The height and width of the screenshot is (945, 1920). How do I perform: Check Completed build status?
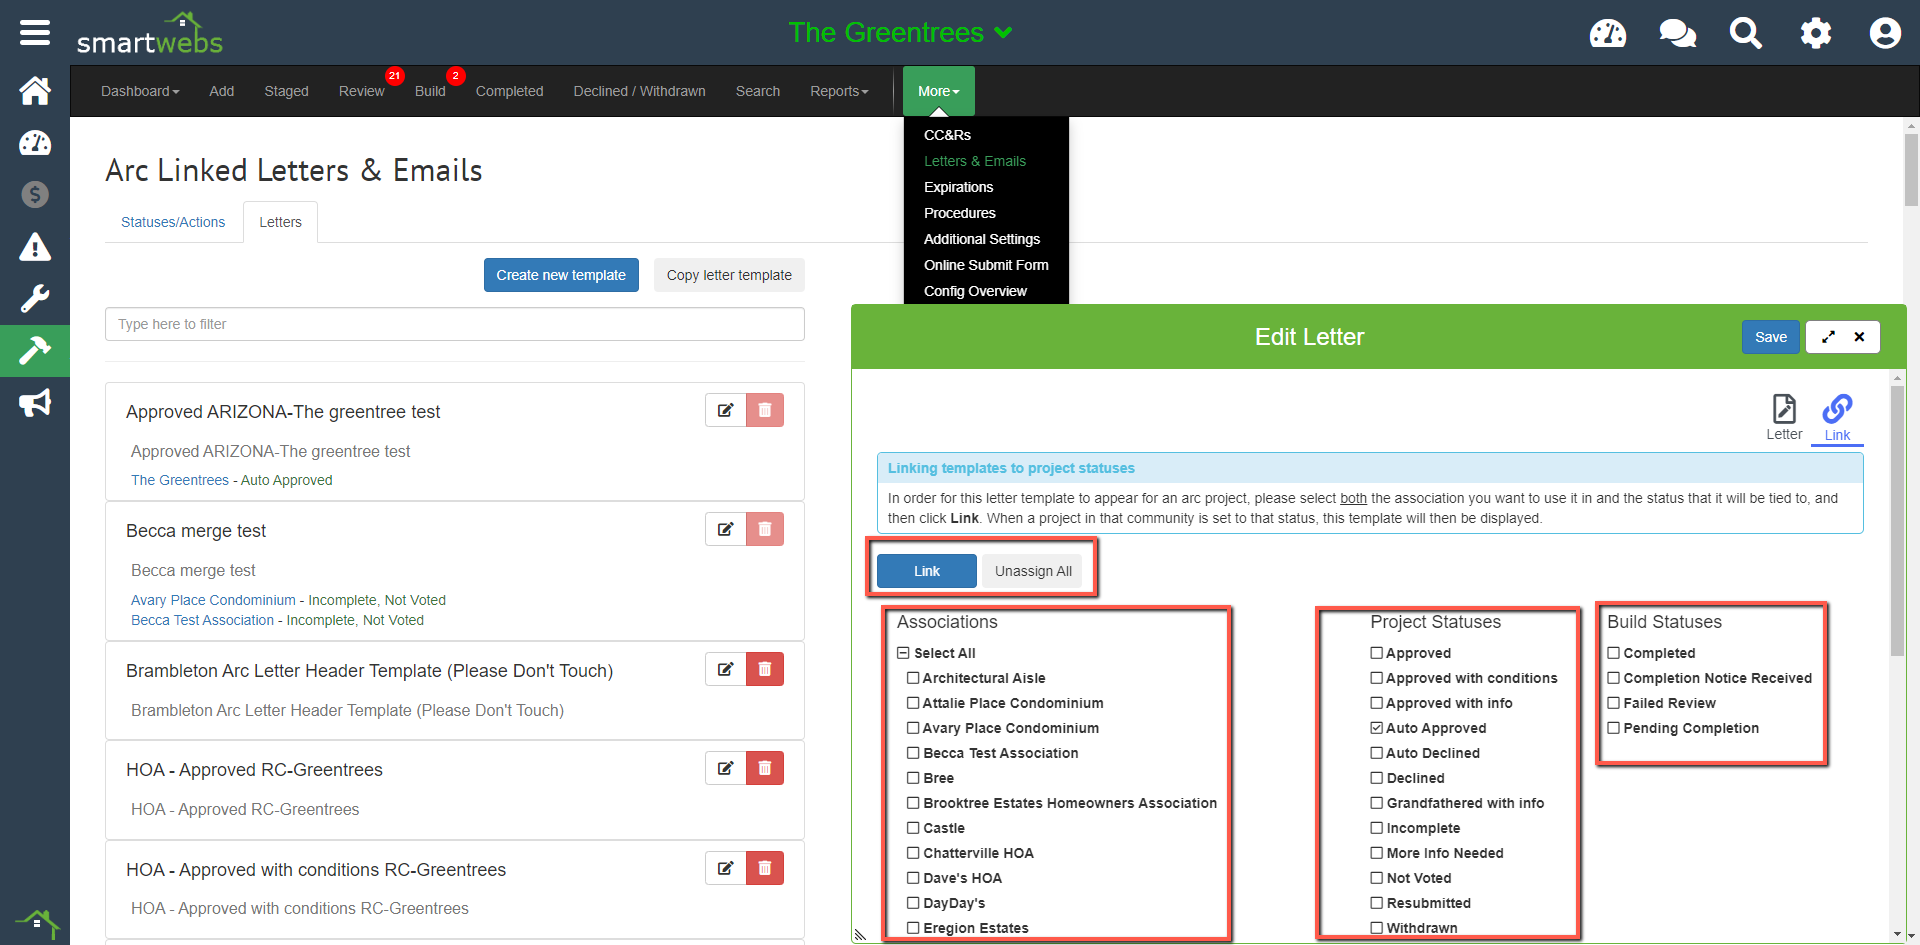pyautogui.click(x=1614, y=653)
